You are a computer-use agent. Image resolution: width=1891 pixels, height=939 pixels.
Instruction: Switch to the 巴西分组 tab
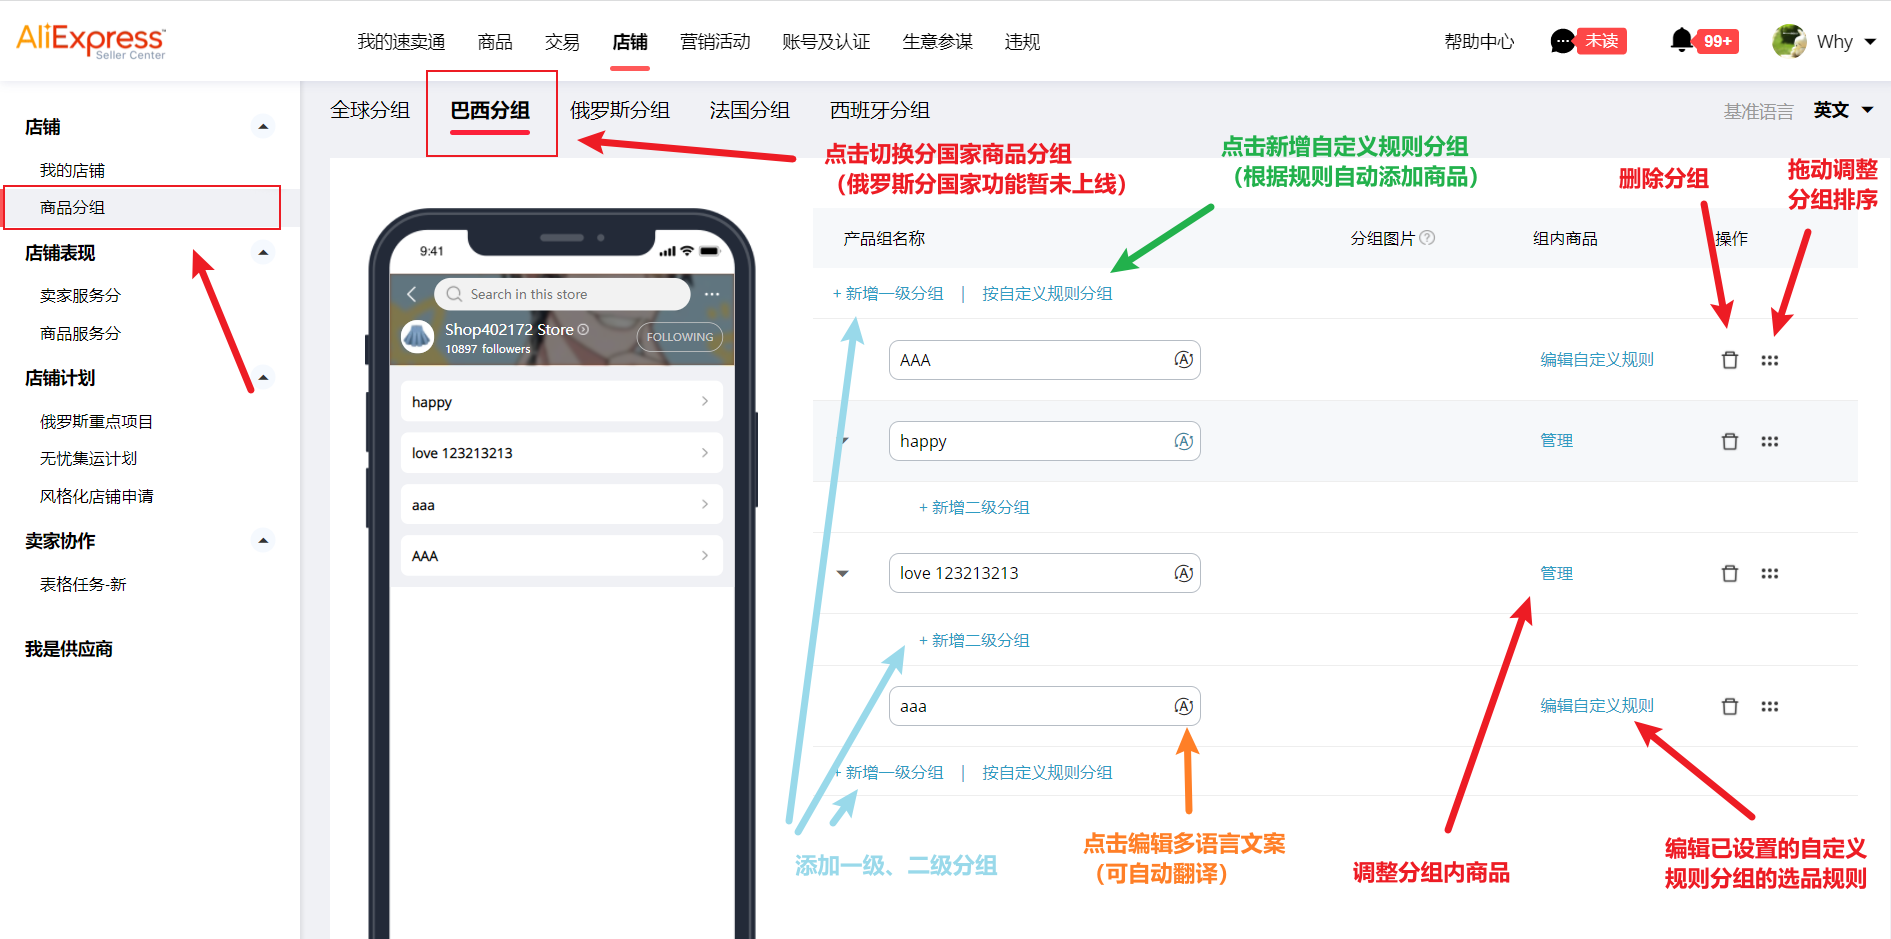pos(490,110)
